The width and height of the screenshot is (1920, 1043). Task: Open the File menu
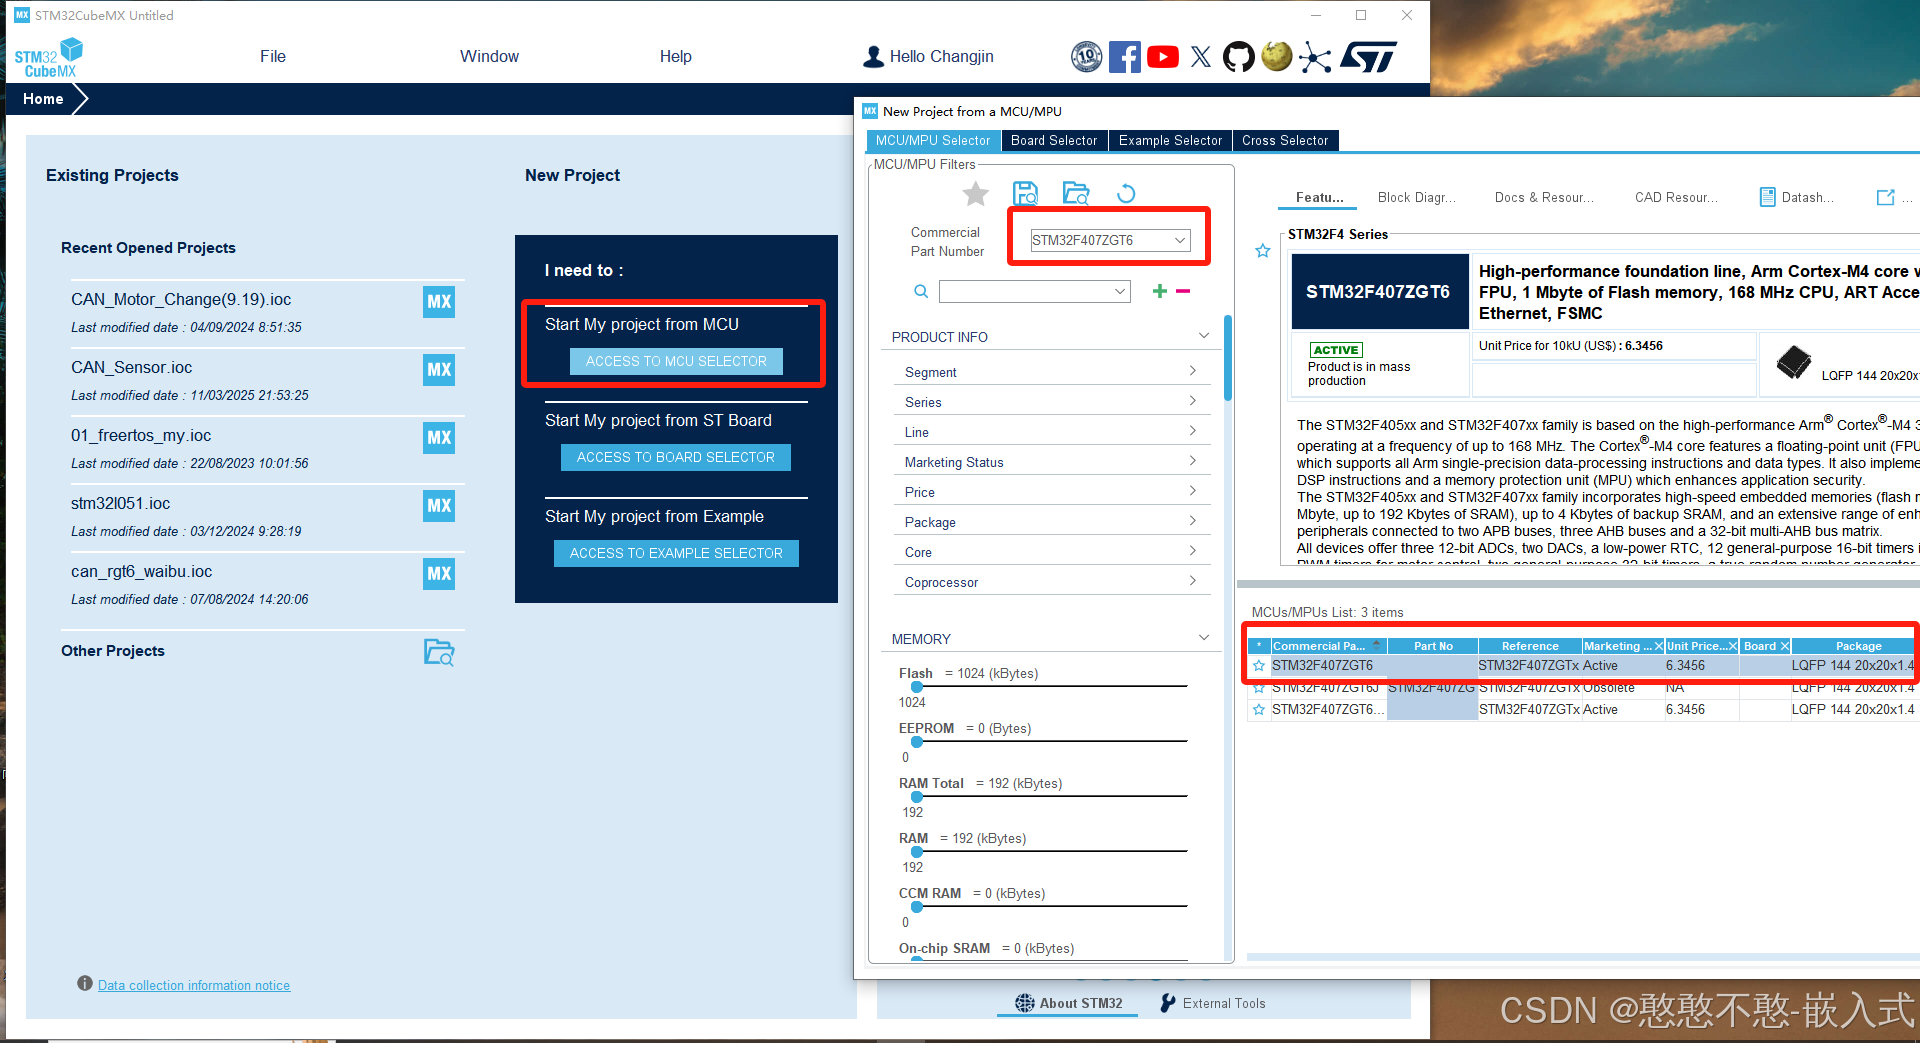pyautogui.click(x=272, y=56)
